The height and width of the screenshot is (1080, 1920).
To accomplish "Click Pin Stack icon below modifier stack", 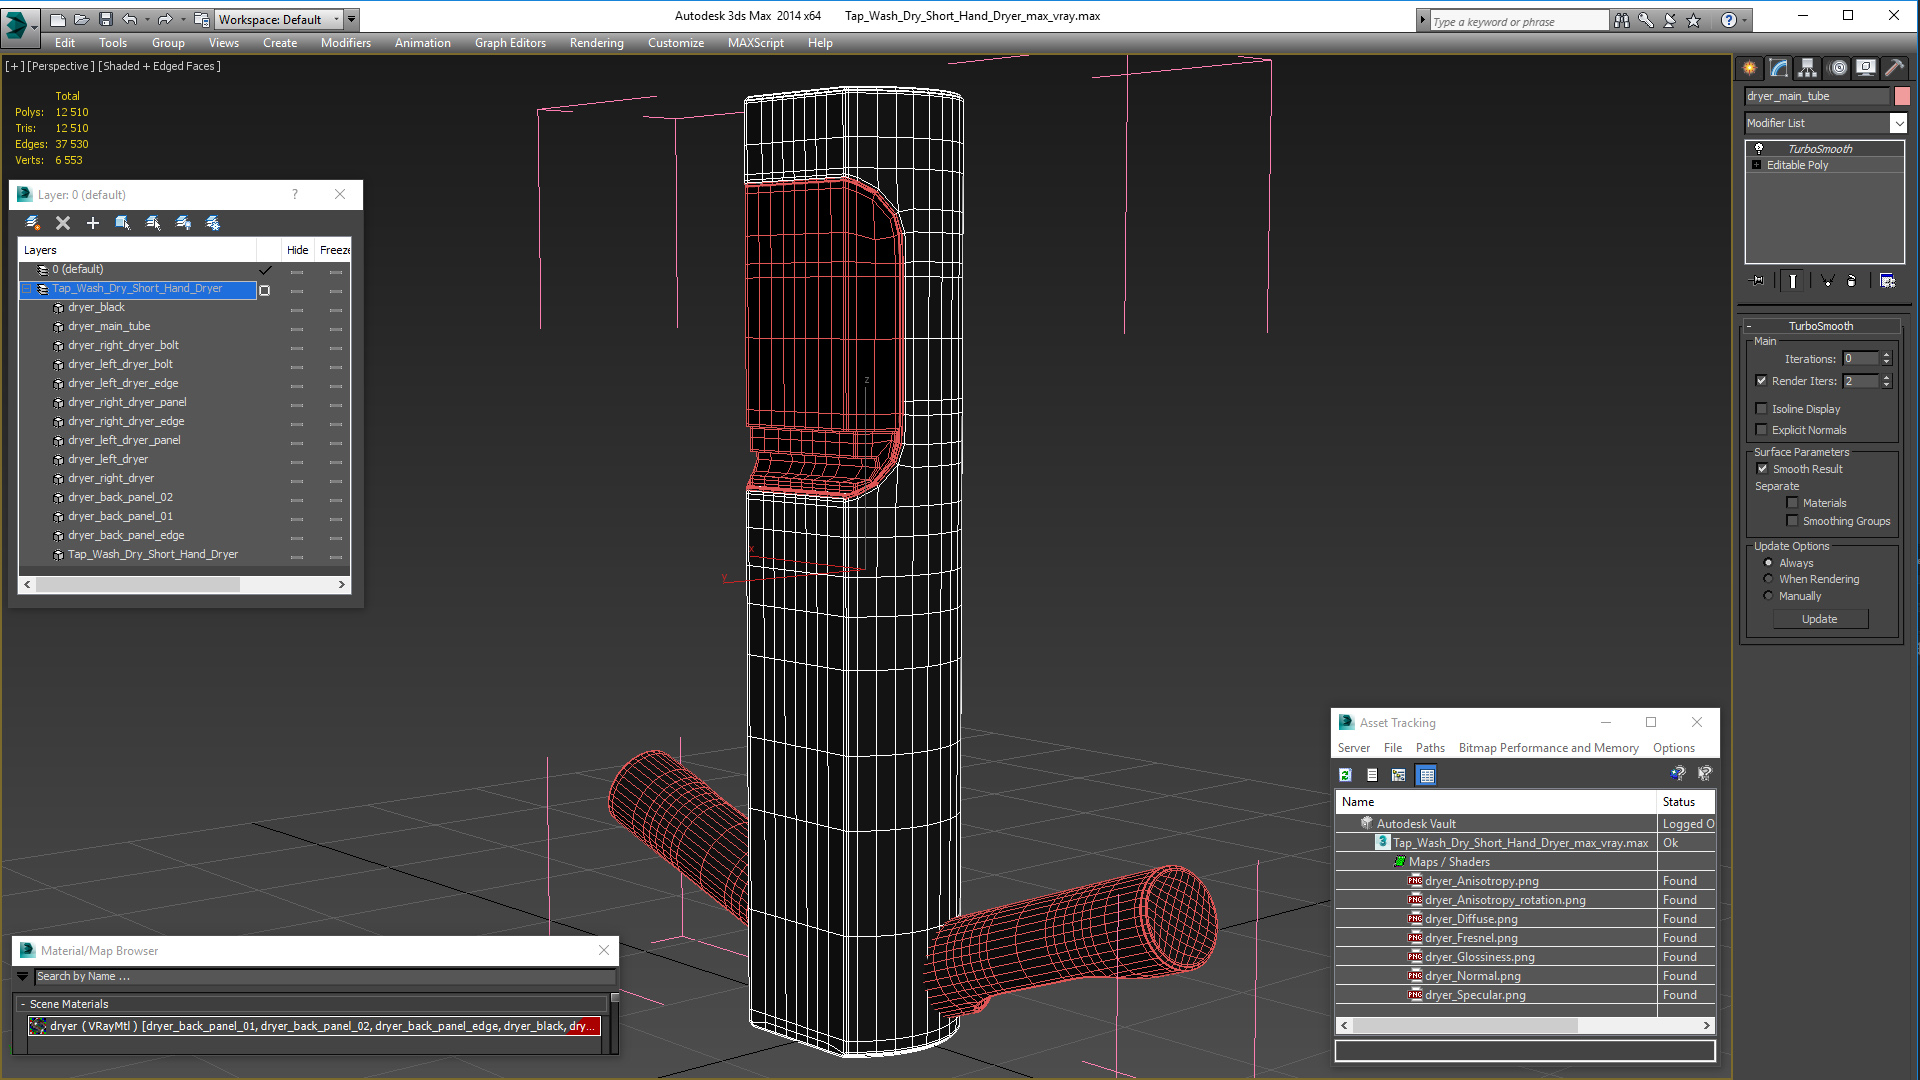I will click(x=1757, y=281).
